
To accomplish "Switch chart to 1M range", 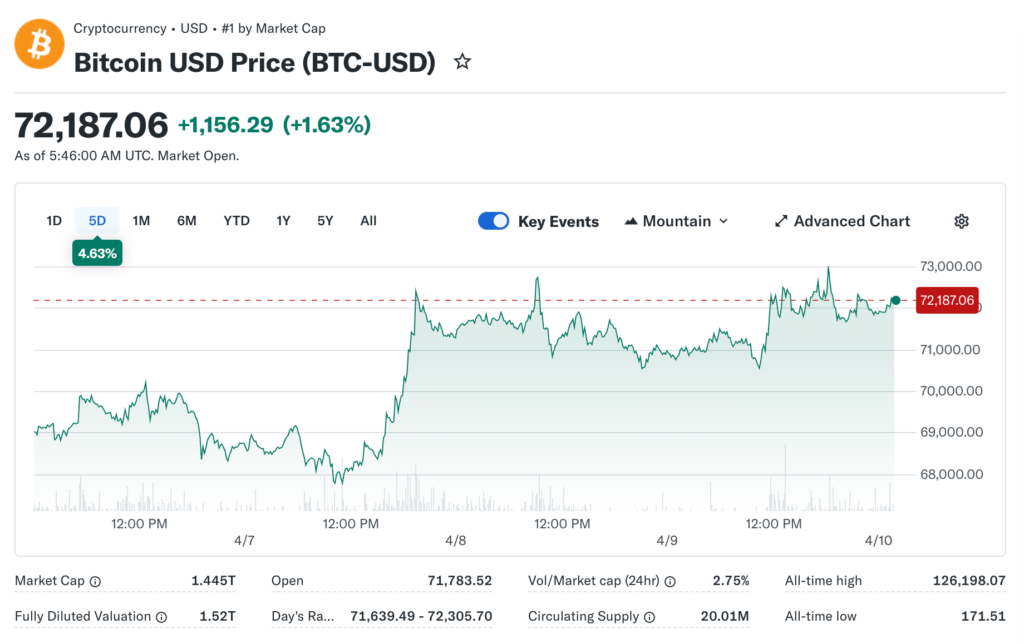I will 141,221.
